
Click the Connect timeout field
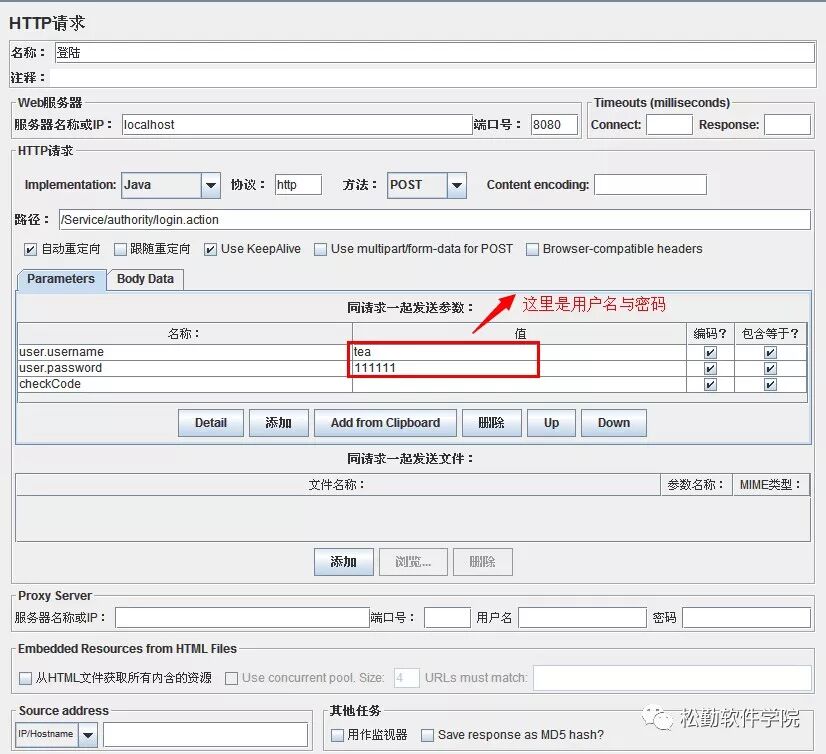pos(669,125)
